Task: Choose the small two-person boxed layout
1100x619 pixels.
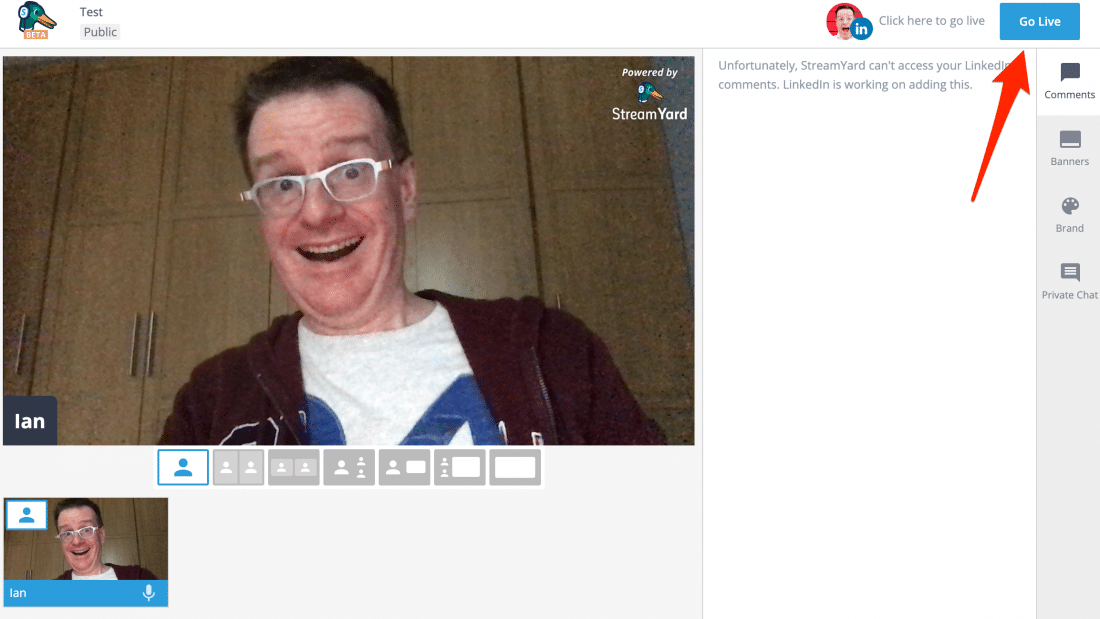Action: coord(294,467)
